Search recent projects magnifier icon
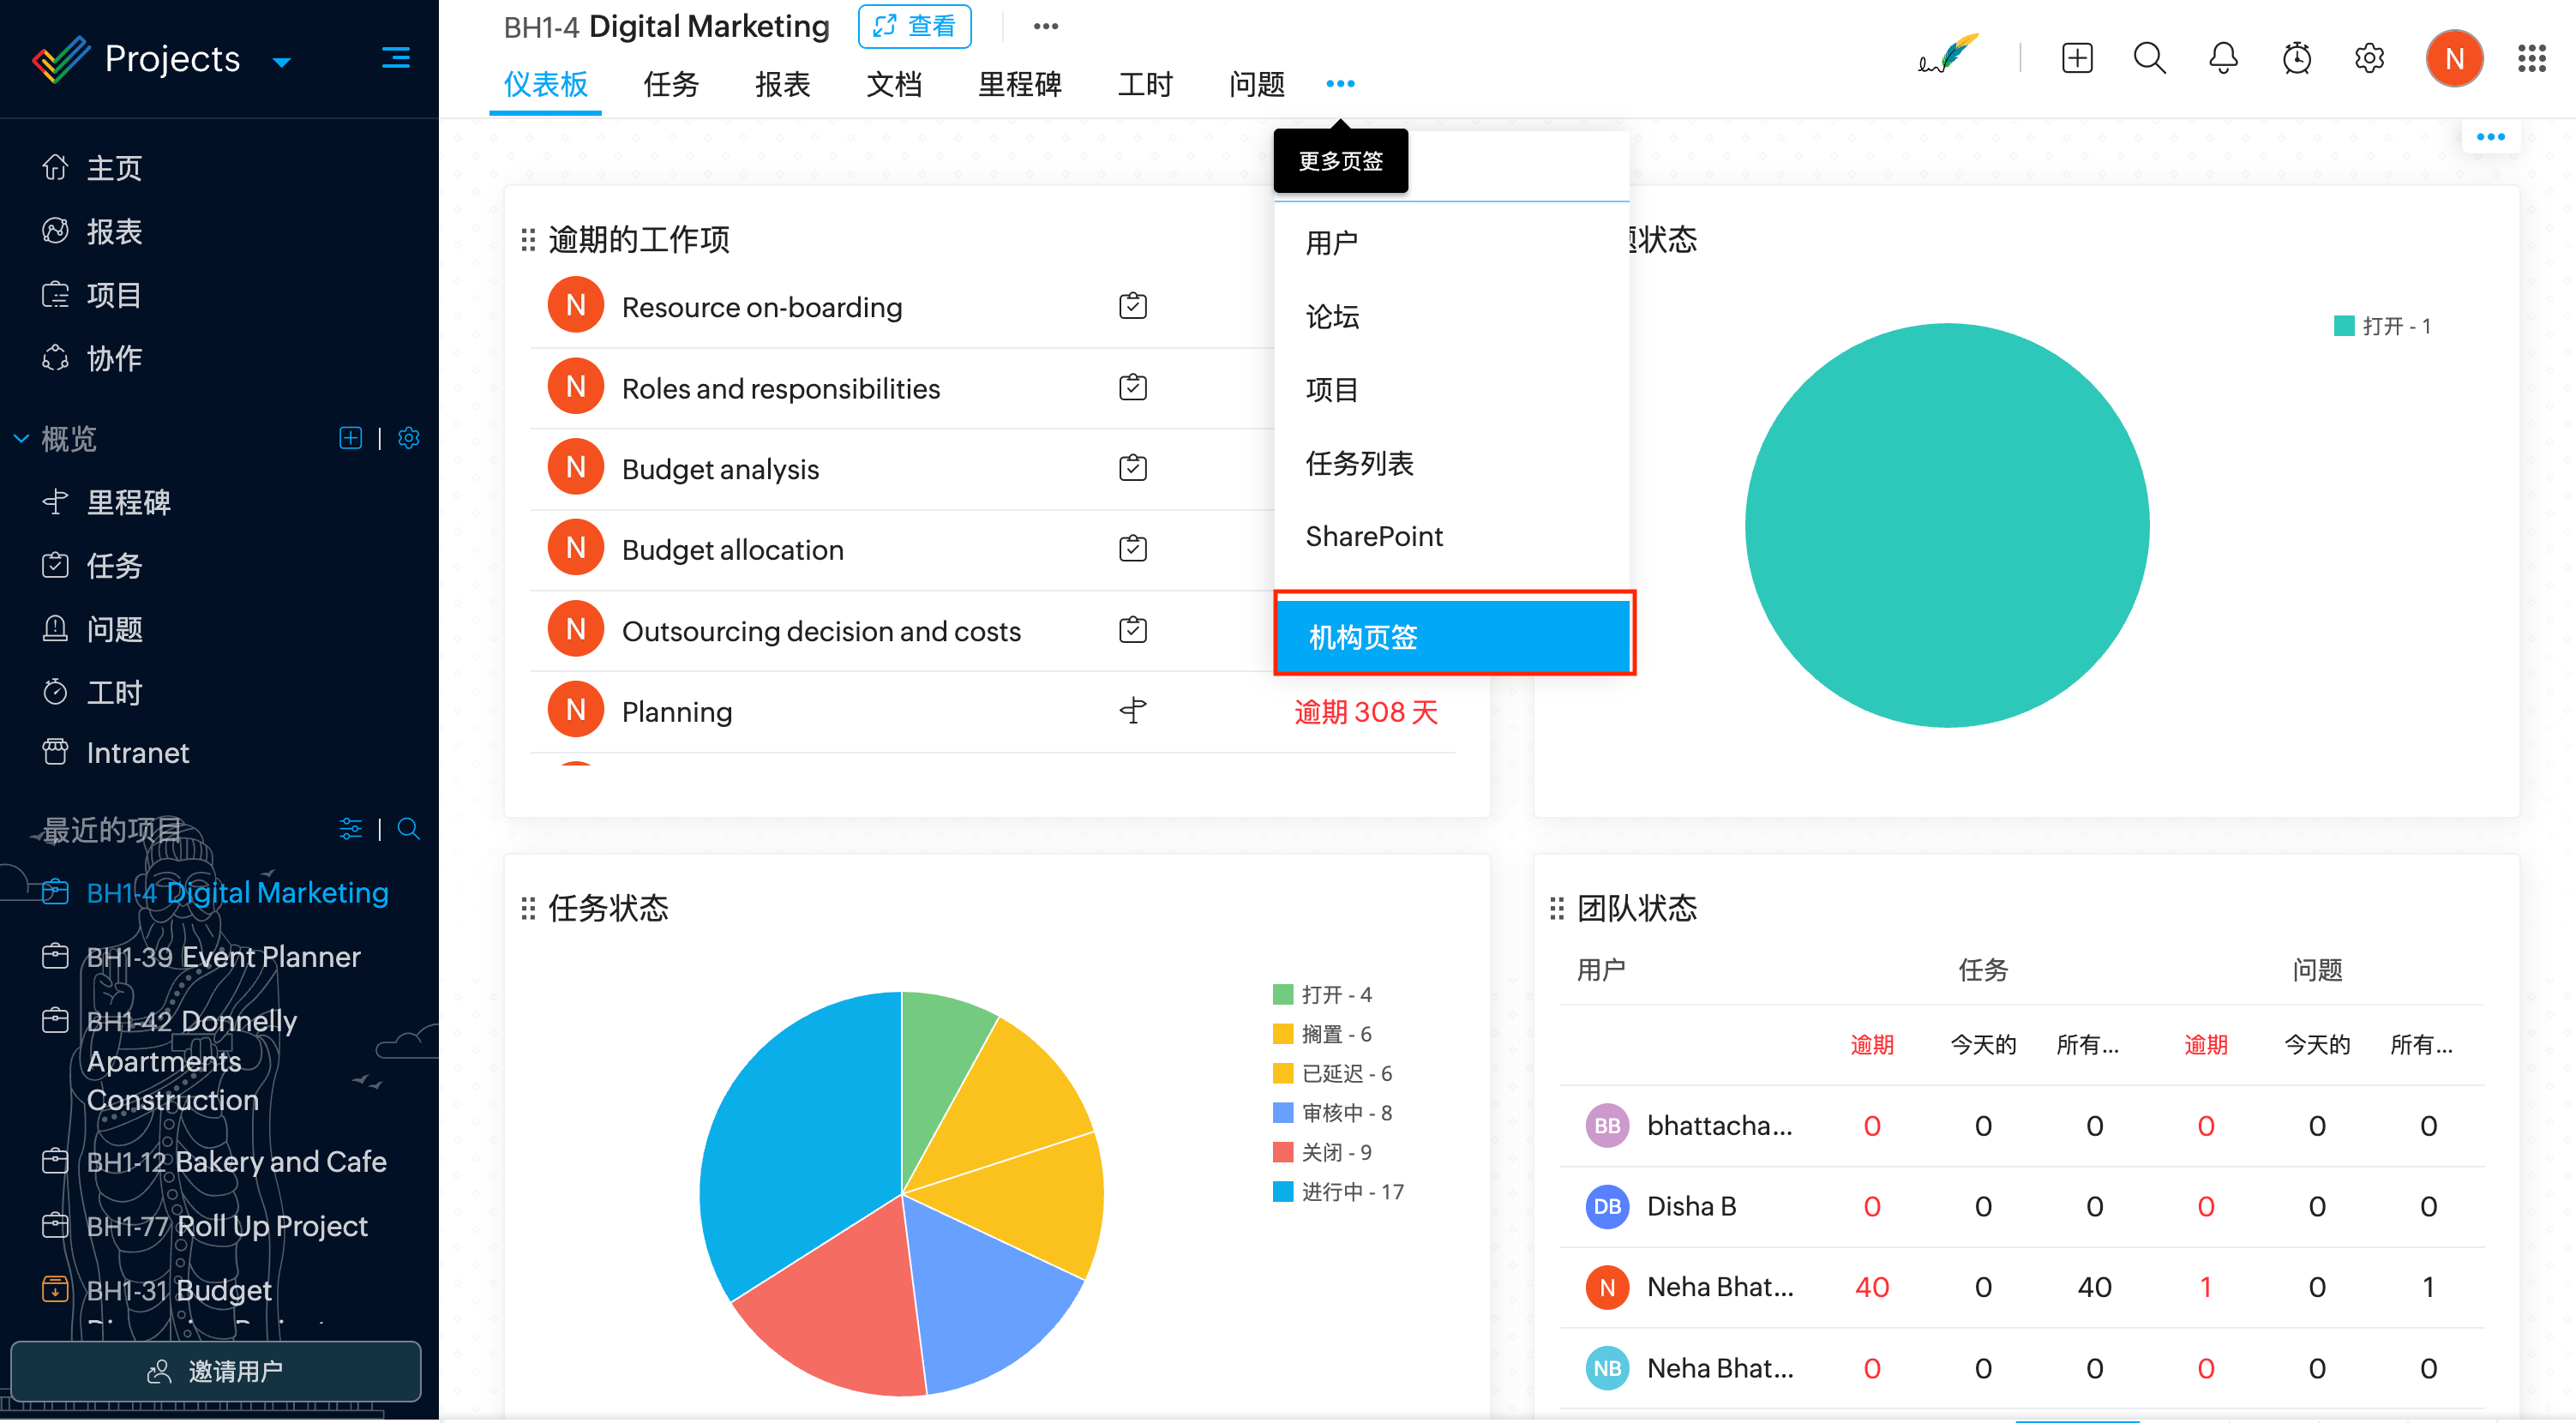 408,829
